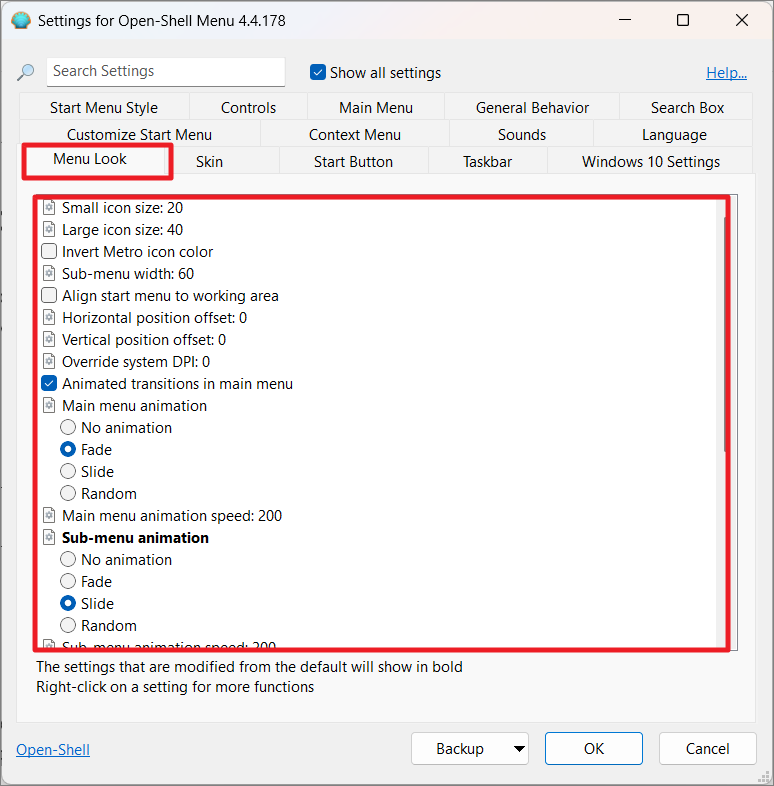Select Main menu animation speed: 200 setting
Image resolution: width=774 pixels, height=786 pixels.
(x=172, y=516)
